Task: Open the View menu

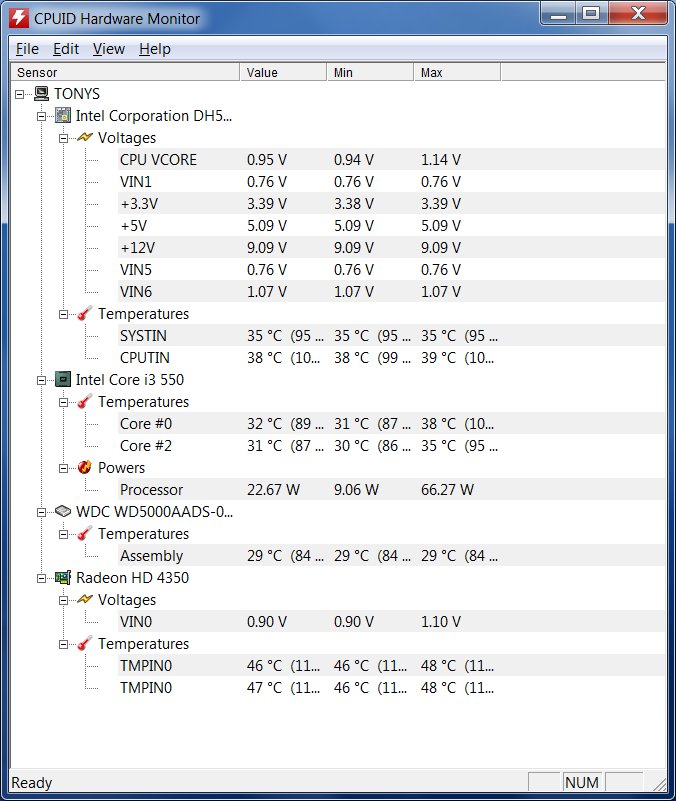Action: [109, 49]
